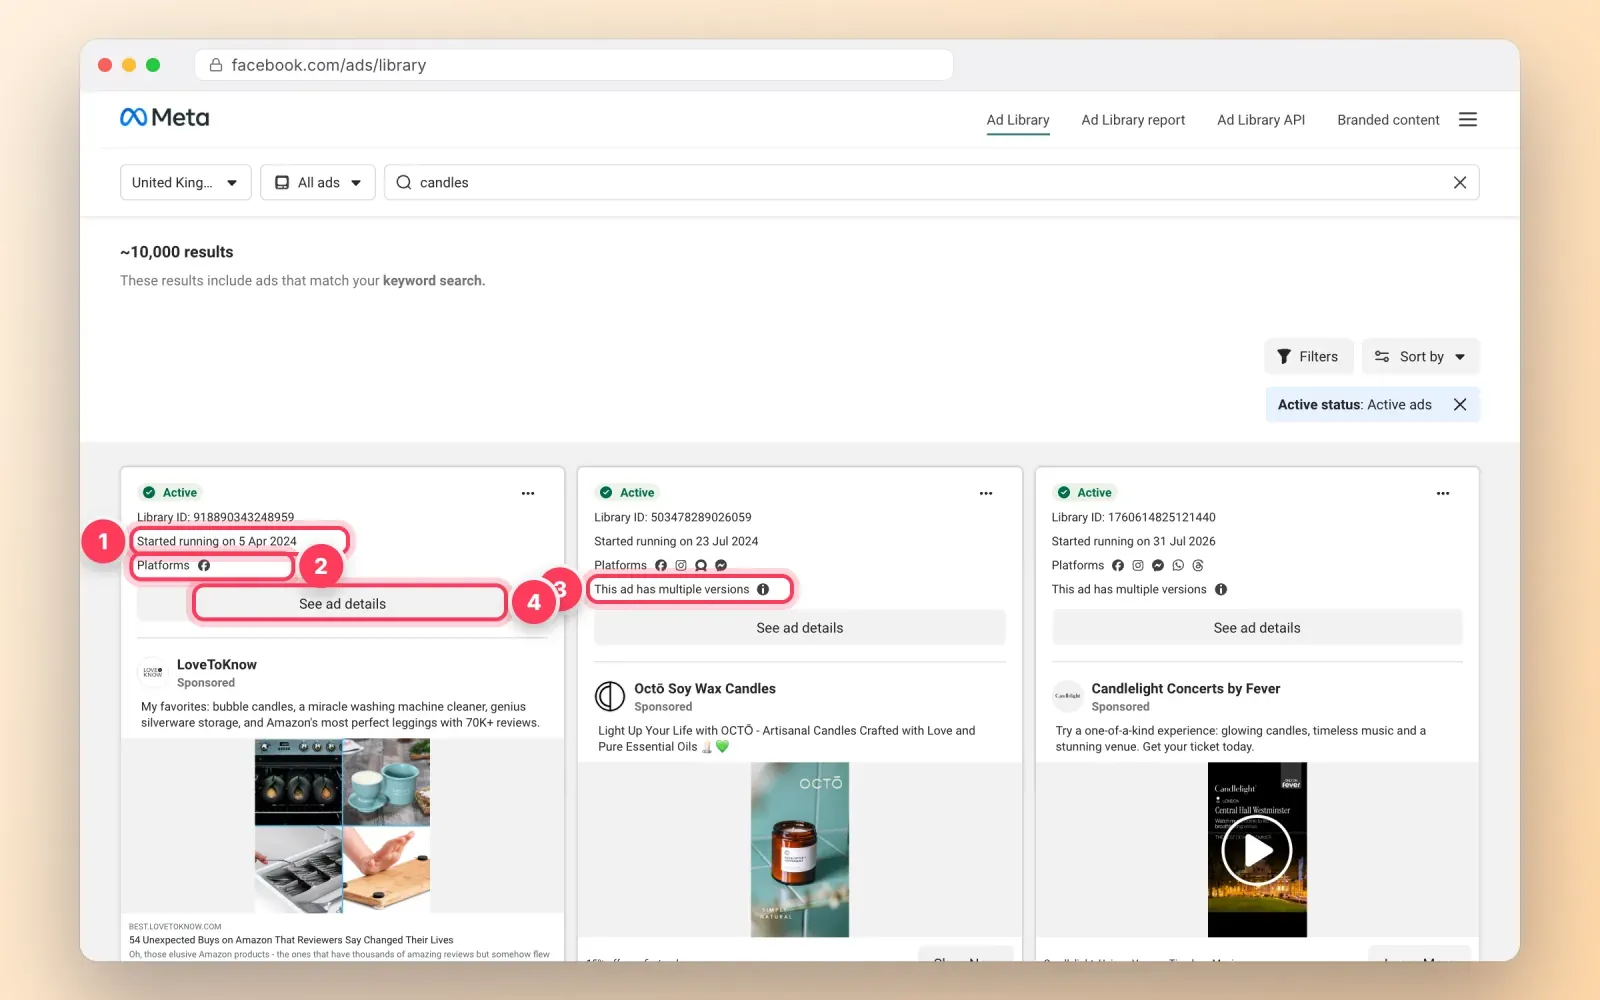1600x1000 pixels.
Task: Click Instagram platform icon on Candlelight ad
Action: (1138, 565)
